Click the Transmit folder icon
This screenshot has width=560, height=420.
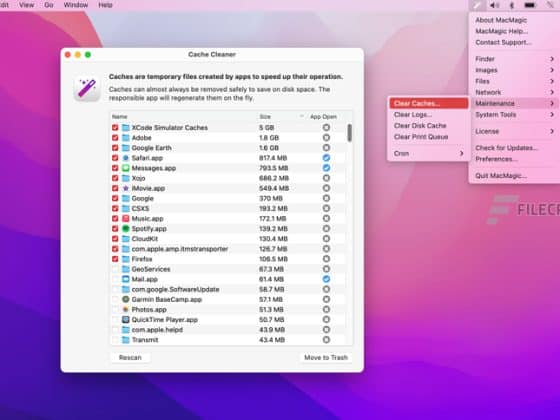point(125,340)
